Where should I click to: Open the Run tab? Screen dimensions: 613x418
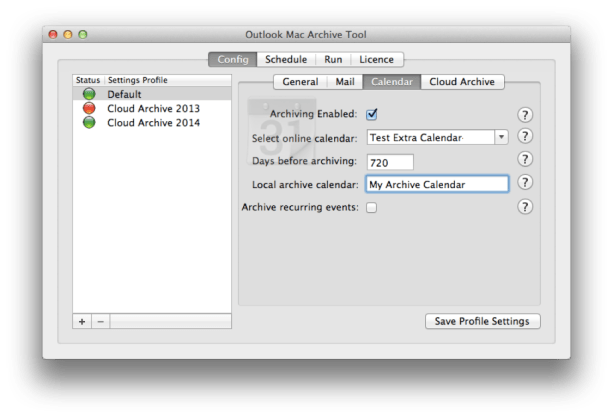pos(333,59)
